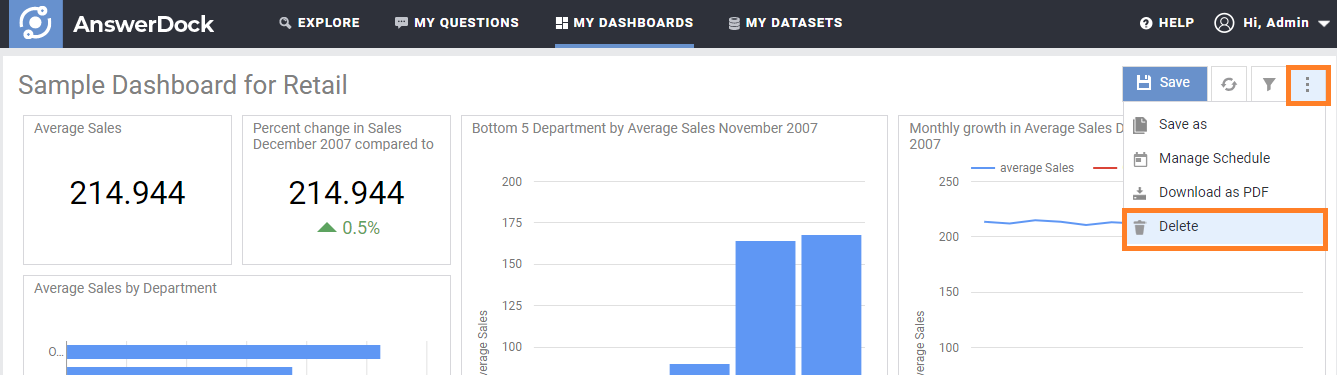Save the dashboard with Save button
This screenshot has width=1337, height=375.
[x=1164, y=84]
